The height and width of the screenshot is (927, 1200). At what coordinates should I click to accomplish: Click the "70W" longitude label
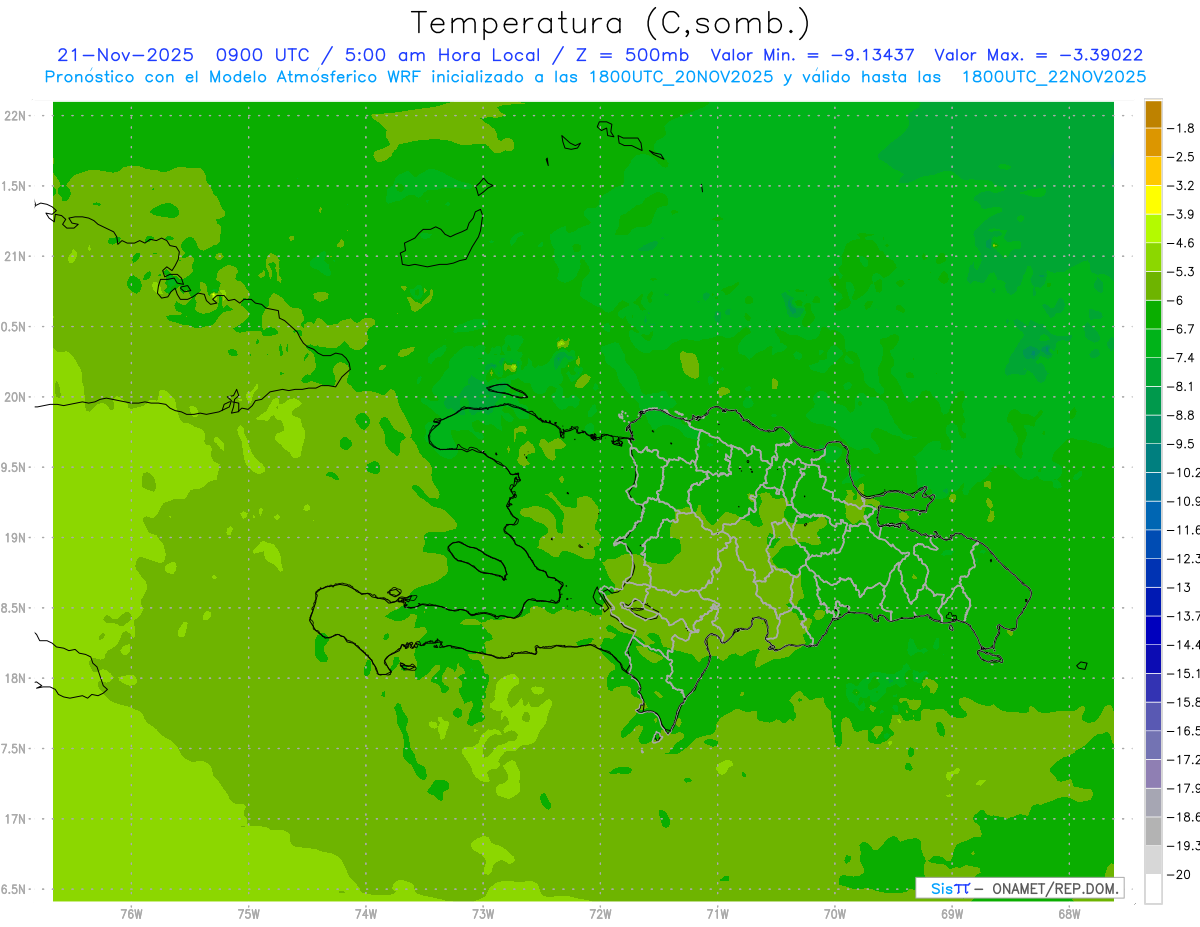click(x=835, y=914)
